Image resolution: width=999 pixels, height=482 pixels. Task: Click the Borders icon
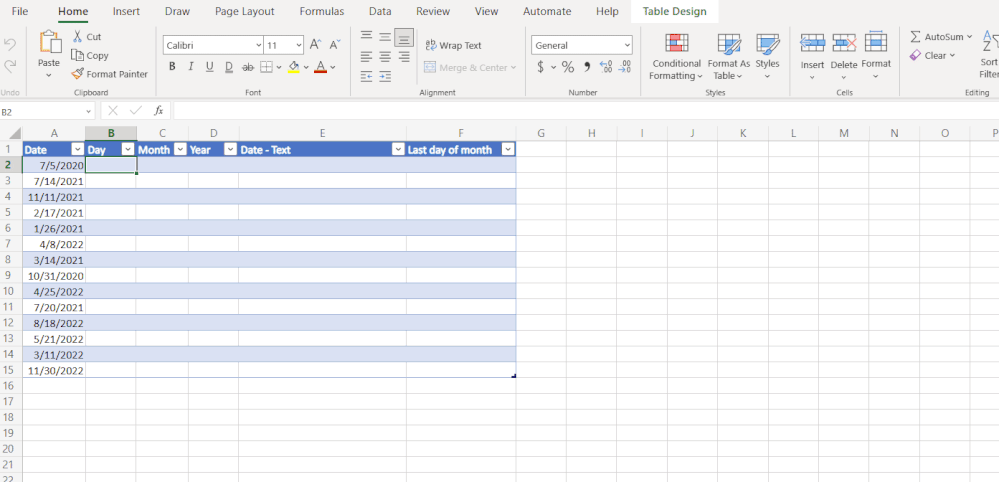pos(266,67)
